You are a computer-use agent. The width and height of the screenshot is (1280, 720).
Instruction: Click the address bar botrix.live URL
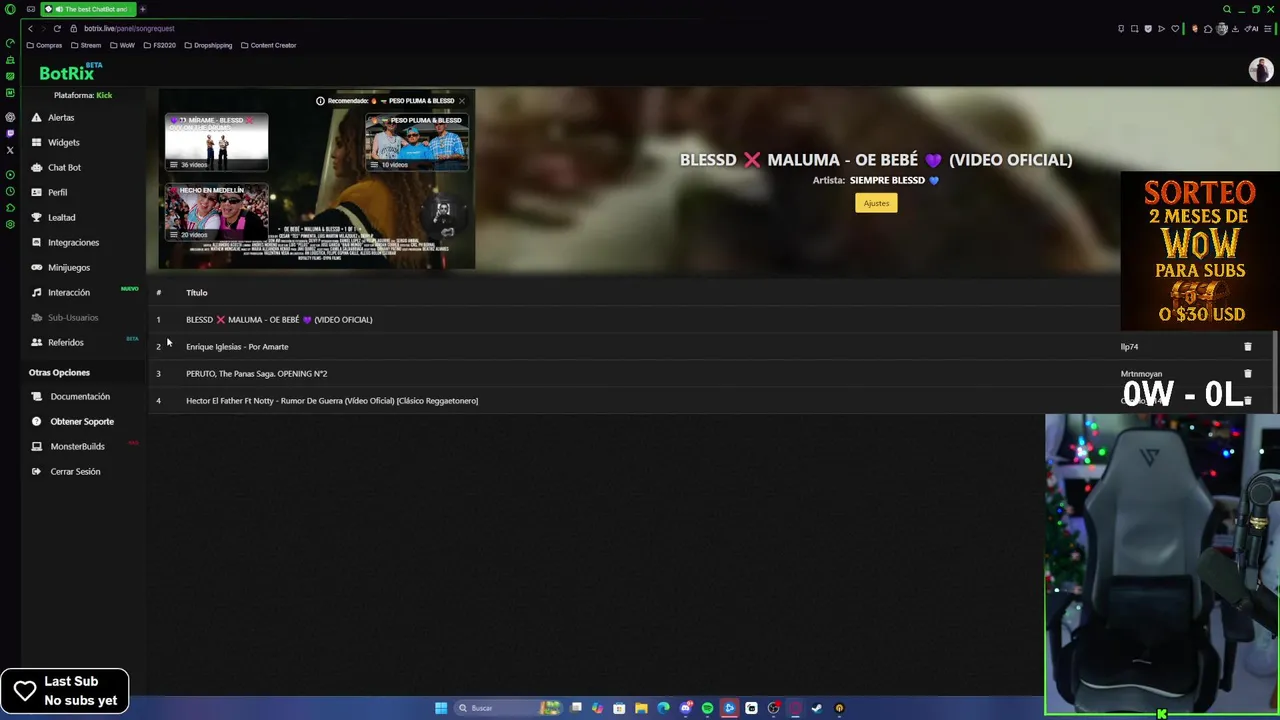point(129,28)
